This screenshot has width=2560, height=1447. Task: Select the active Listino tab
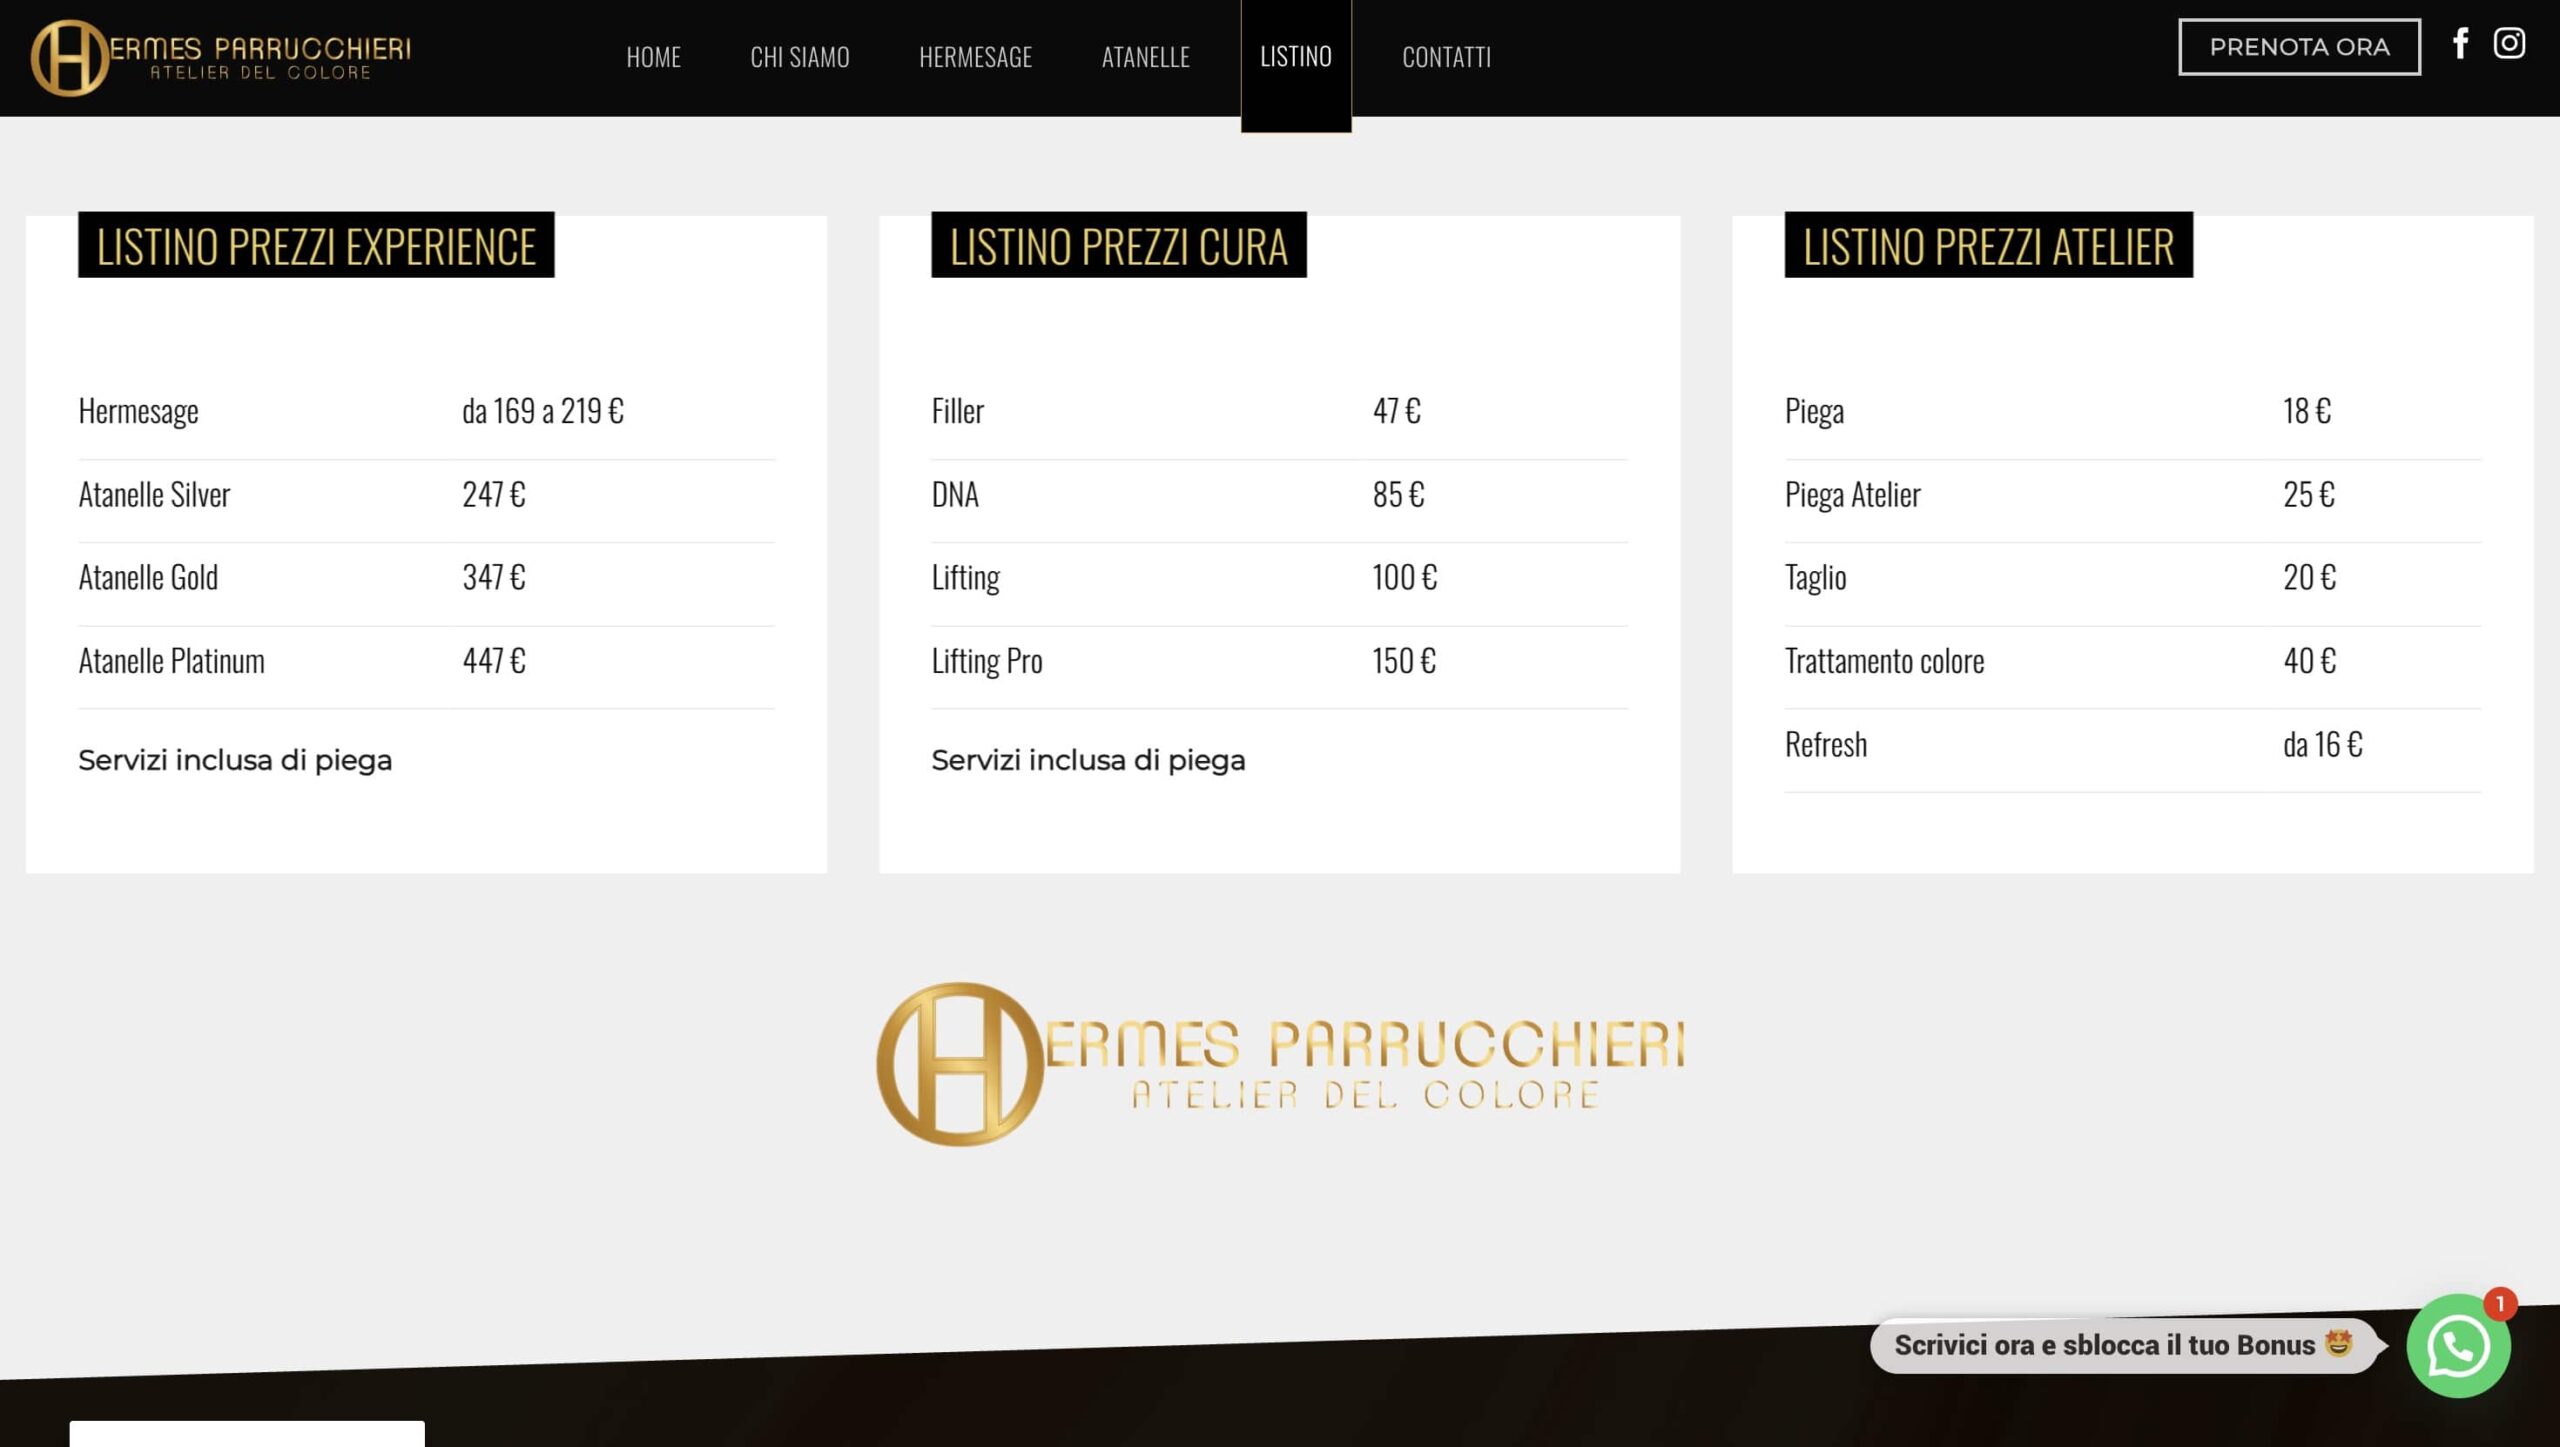click(x=1295, y=57)
